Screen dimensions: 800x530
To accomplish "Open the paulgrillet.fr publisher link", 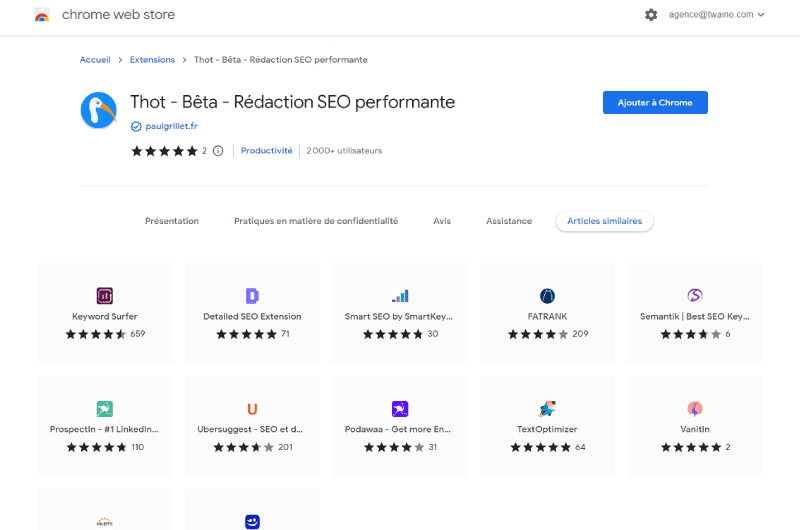I will coord(171,126).
